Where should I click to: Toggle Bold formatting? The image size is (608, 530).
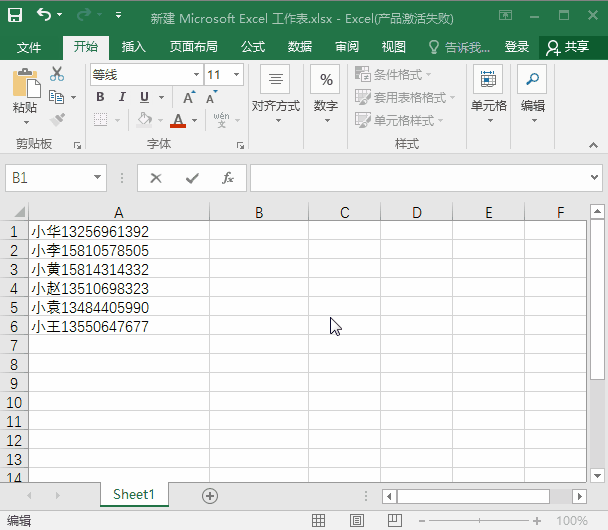coord(100,97)
